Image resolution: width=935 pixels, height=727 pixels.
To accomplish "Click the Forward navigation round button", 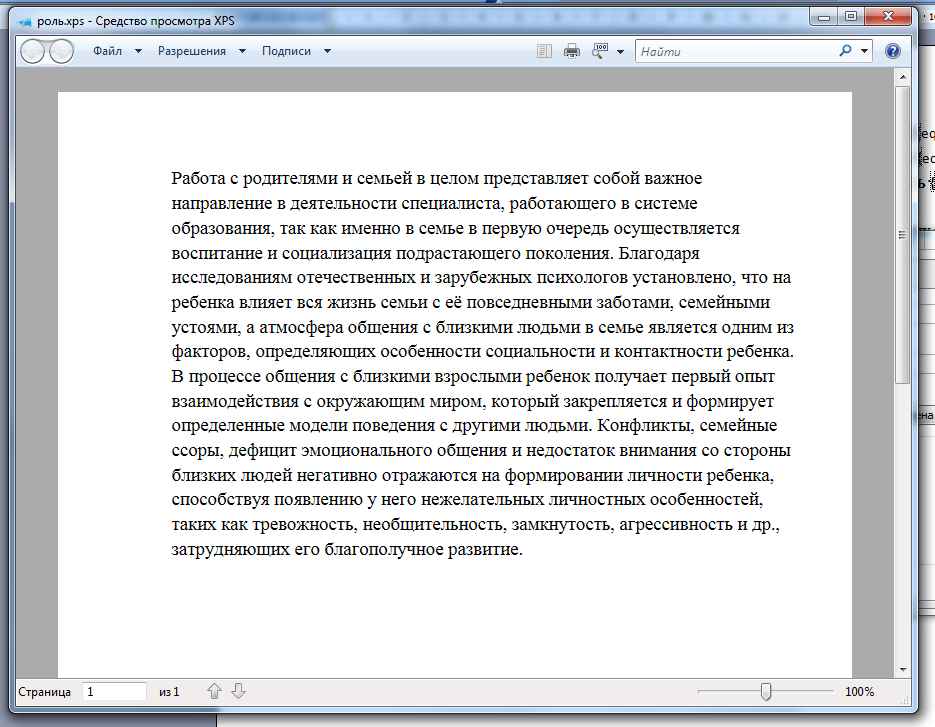I will tap(61, 51).
